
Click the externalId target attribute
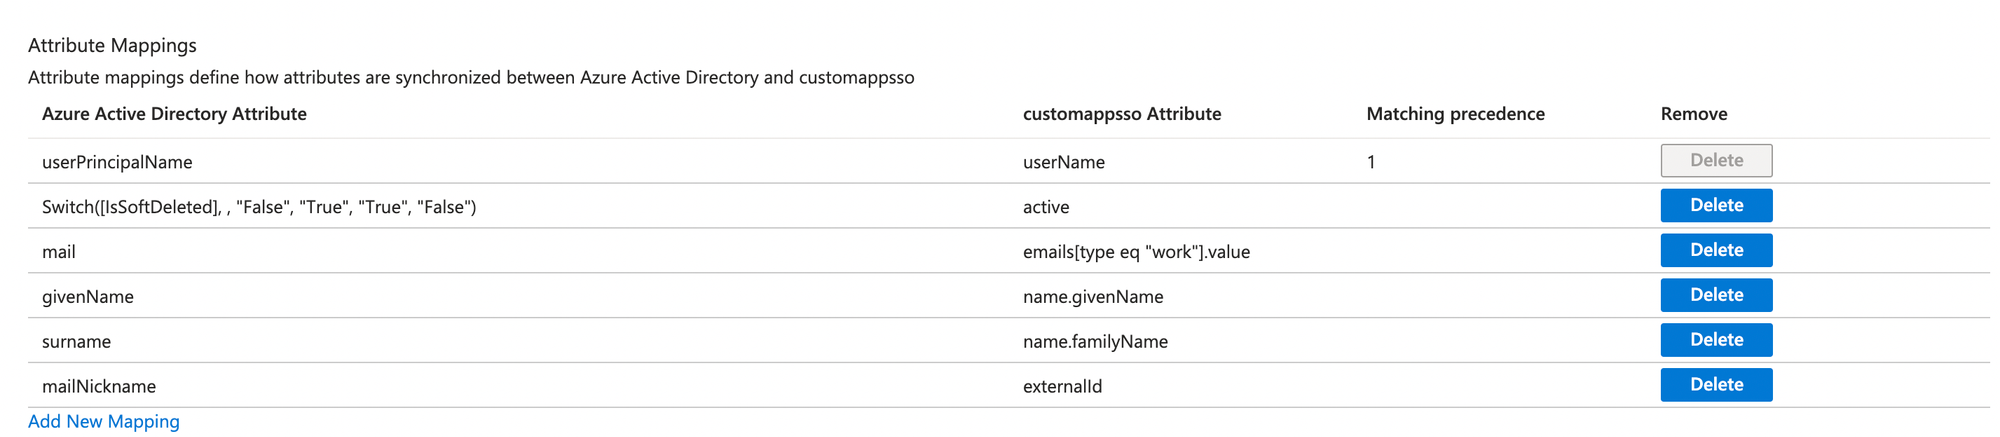(x=1062, y=387)
